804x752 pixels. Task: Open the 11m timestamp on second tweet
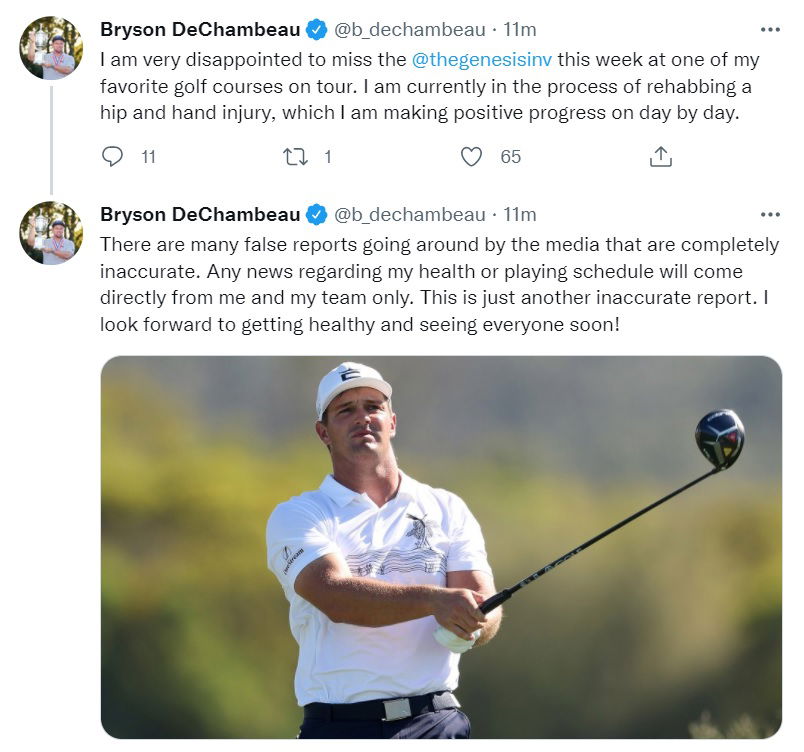coord(520,214)
